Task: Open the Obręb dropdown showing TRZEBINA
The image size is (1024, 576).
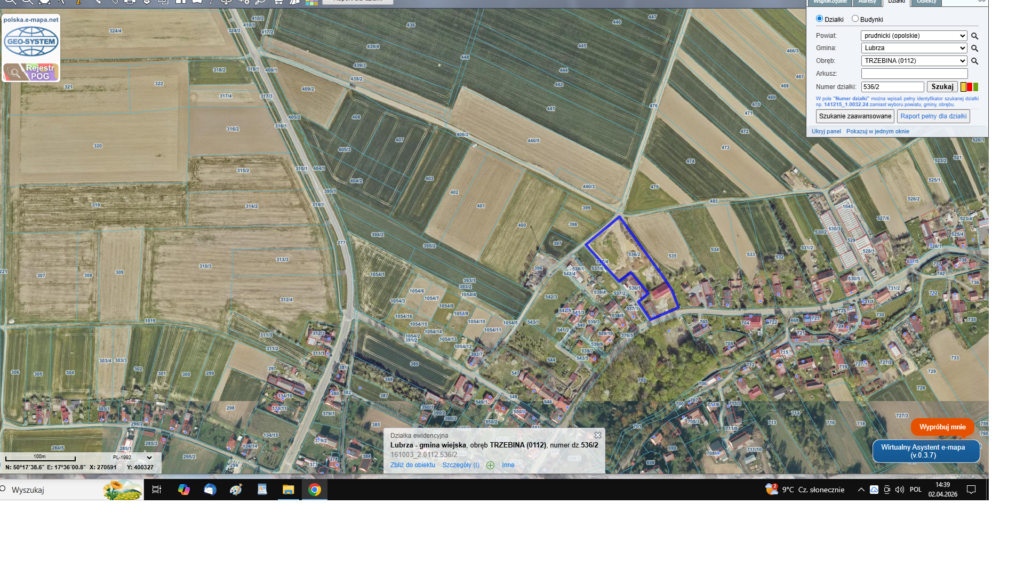Action: click(x=914, y=61)
